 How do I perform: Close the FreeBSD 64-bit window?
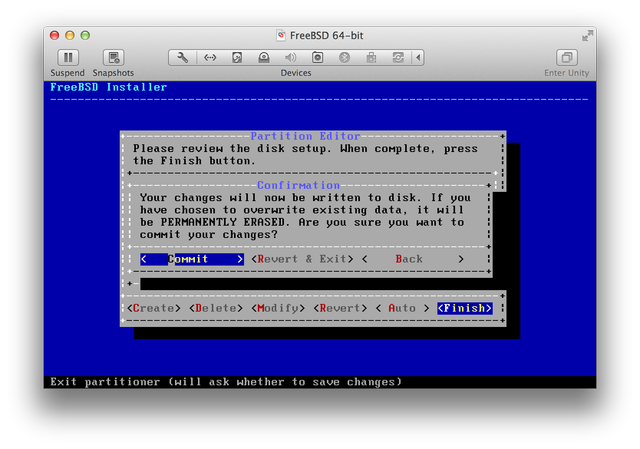click(55, 36)
